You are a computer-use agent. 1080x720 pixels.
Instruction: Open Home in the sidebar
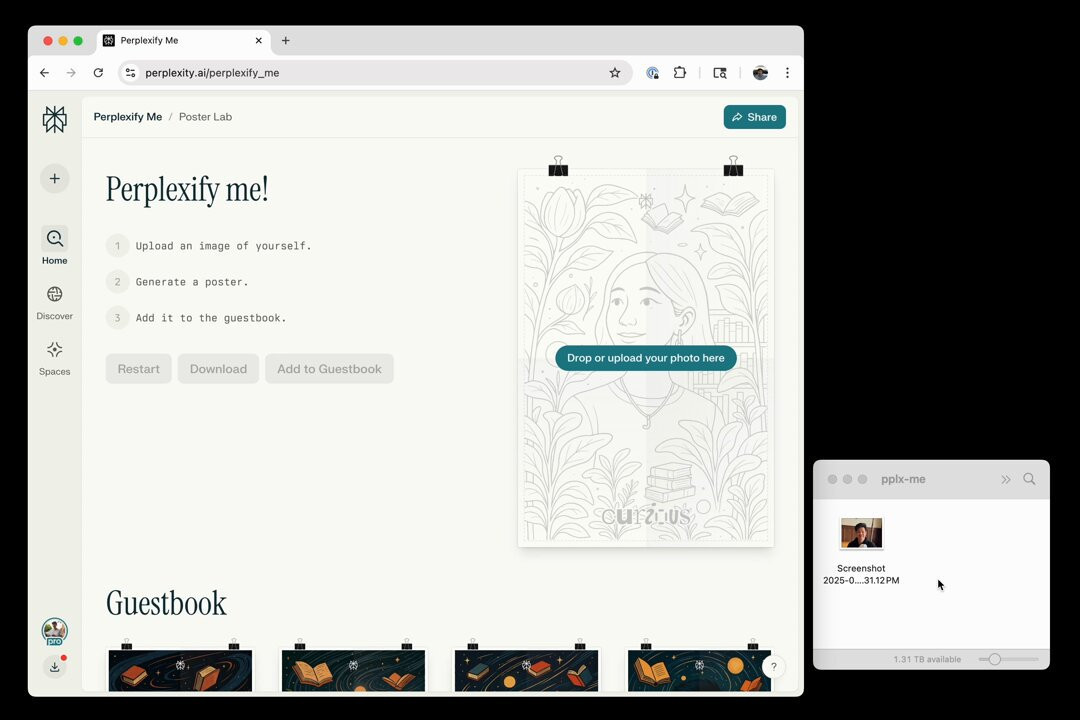(54, 246)
